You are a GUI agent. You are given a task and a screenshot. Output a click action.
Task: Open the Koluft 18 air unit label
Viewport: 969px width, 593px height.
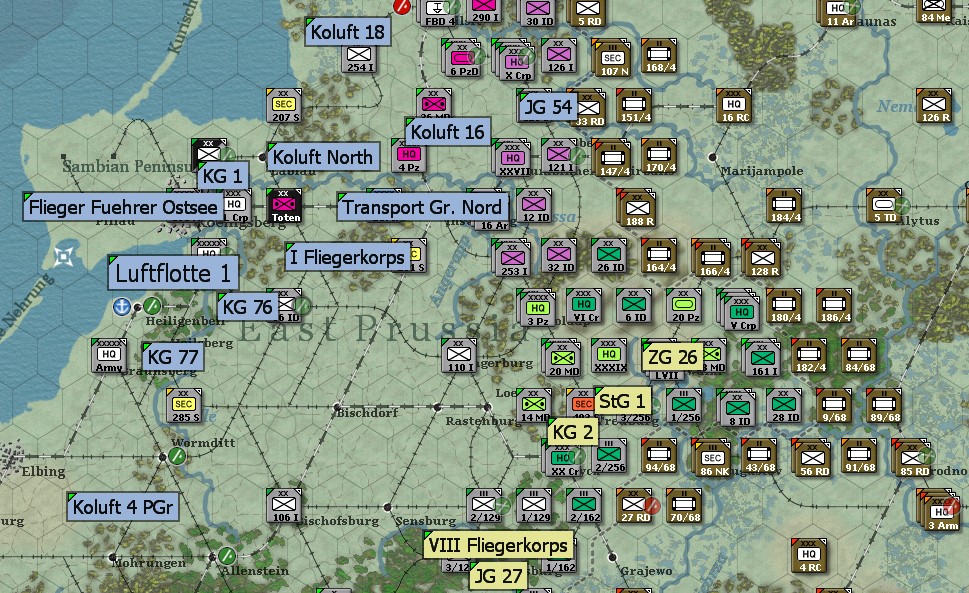click(347, 32)
